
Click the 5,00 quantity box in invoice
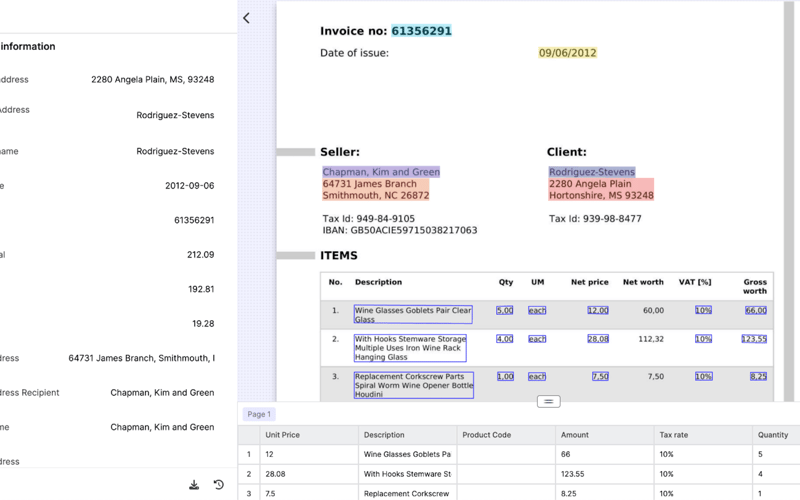505,310
